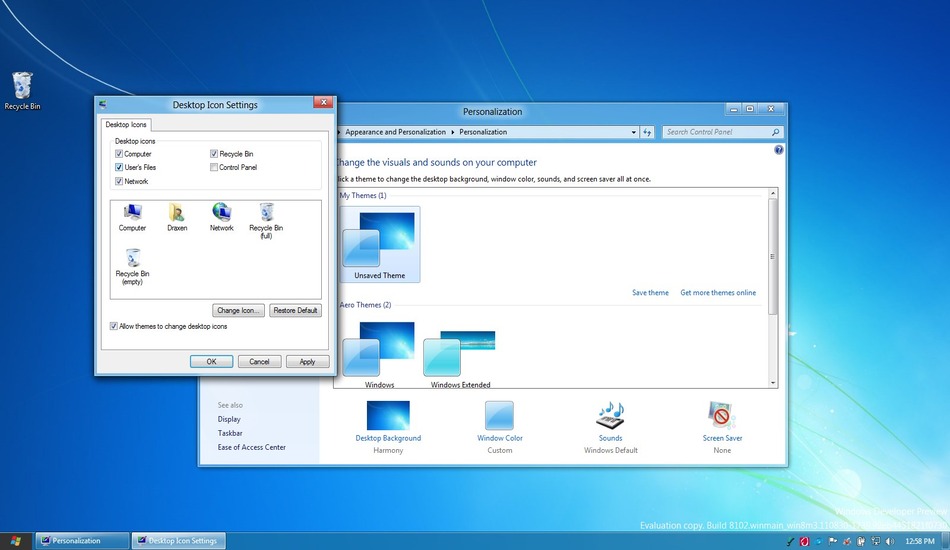Image resolution: width=950 pixels, height=550 pixels.
Task: Open the address bar history dropdown arrow
Action: point(634,132)
